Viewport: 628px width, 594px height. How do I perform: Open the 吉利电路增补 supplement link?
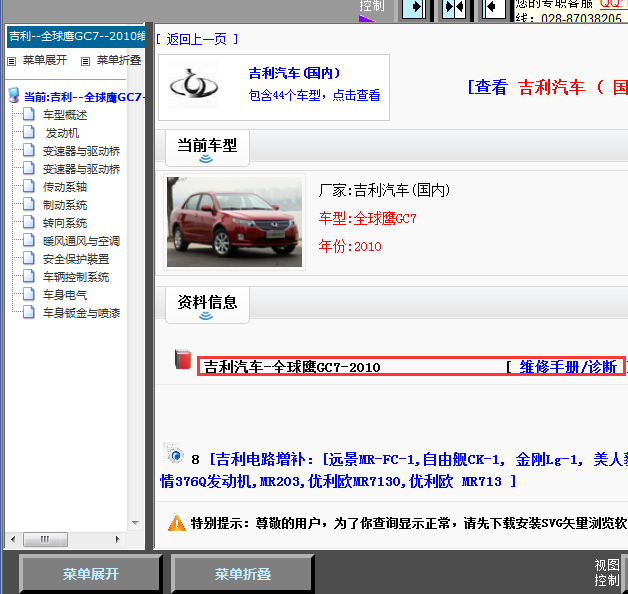[x=394, y=470]
